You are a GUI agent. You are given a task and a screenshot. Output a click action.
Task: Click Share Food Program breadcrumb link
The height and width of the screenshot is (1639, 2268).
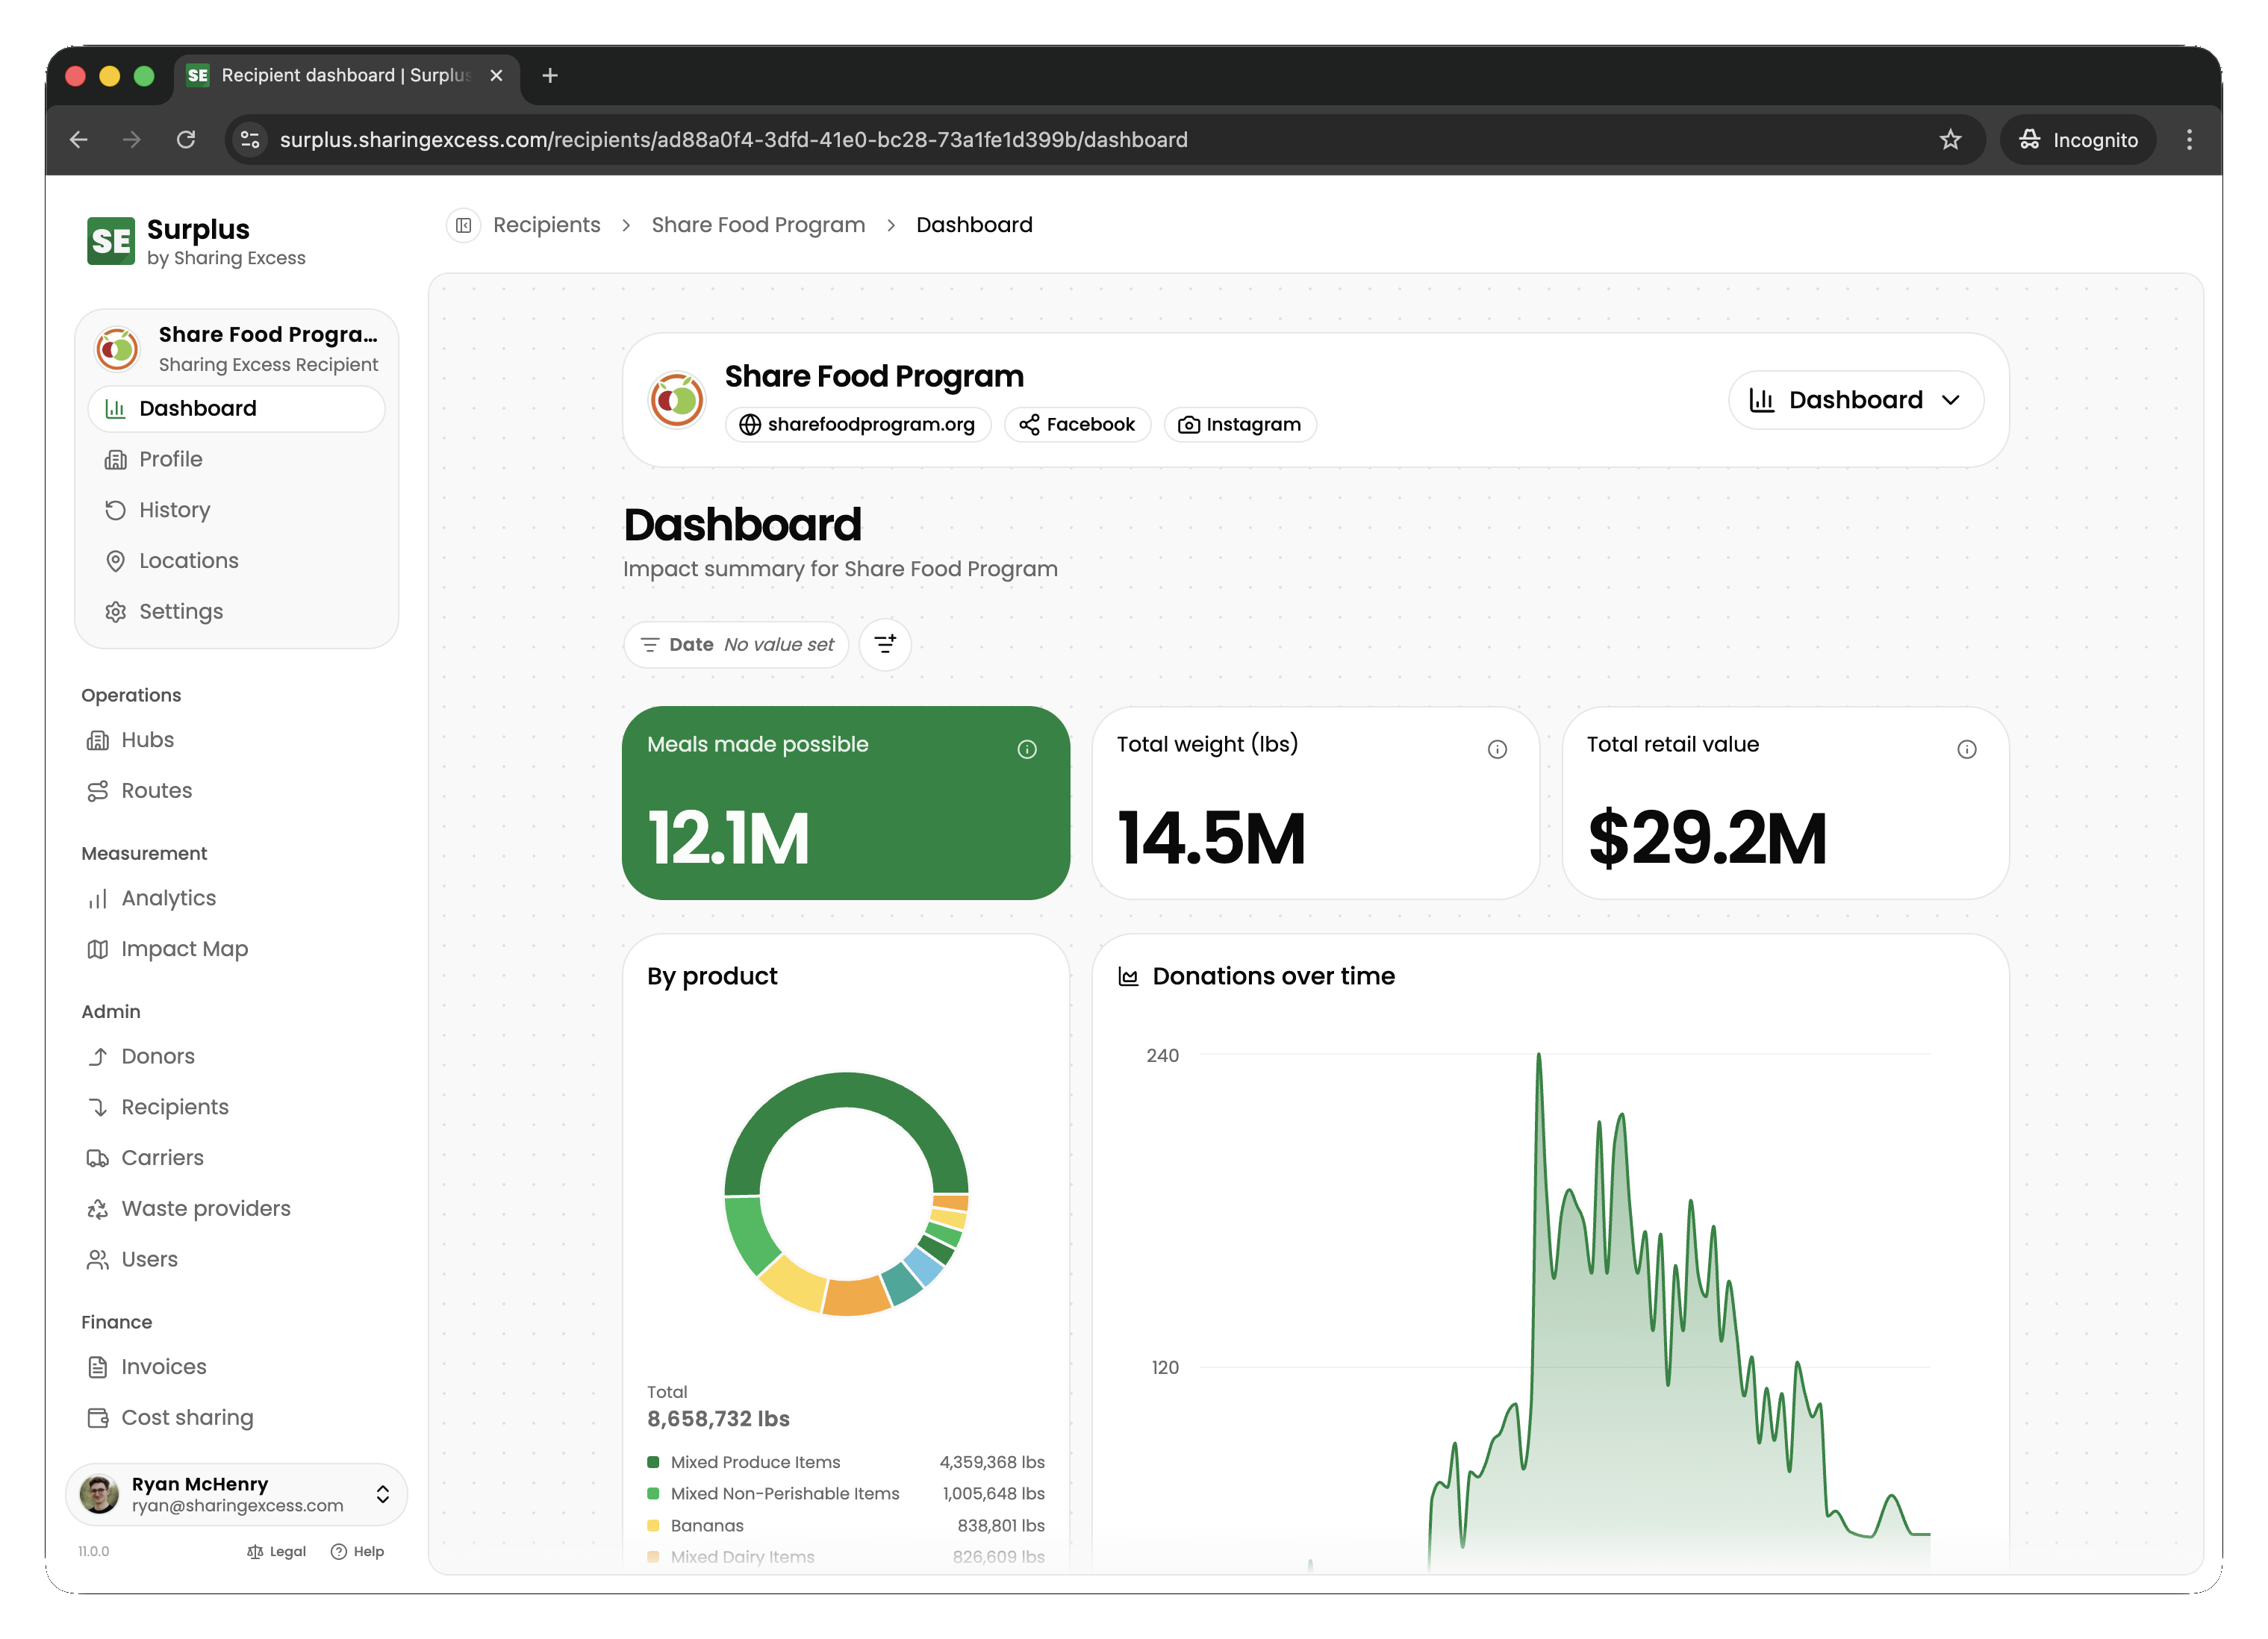758,225
